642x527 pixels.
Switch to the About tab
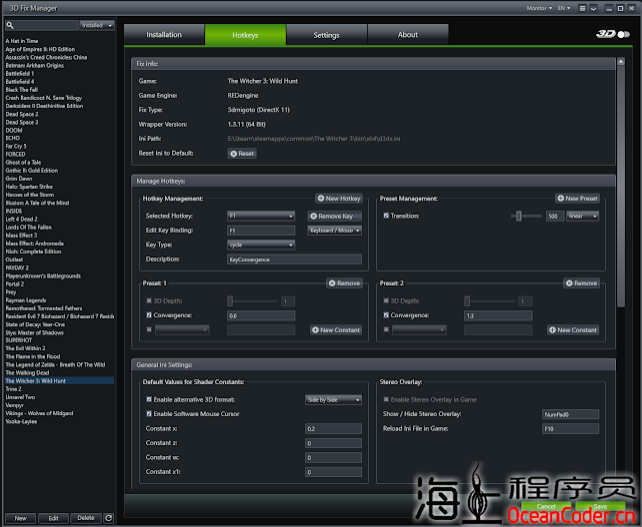click(408, 35)
